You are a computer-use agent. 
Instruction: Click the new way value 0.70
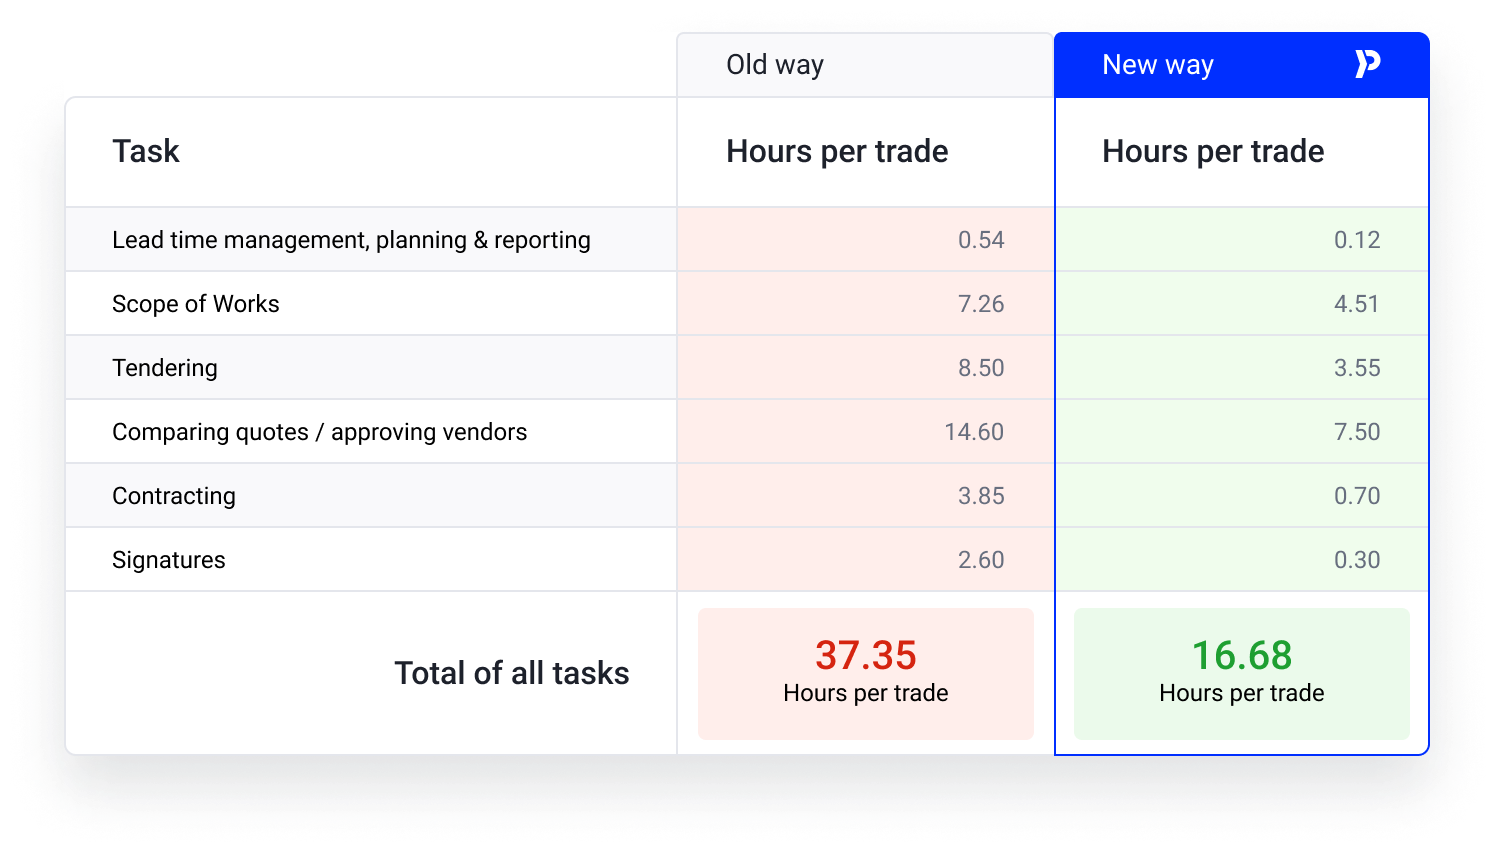point(1357,496)
